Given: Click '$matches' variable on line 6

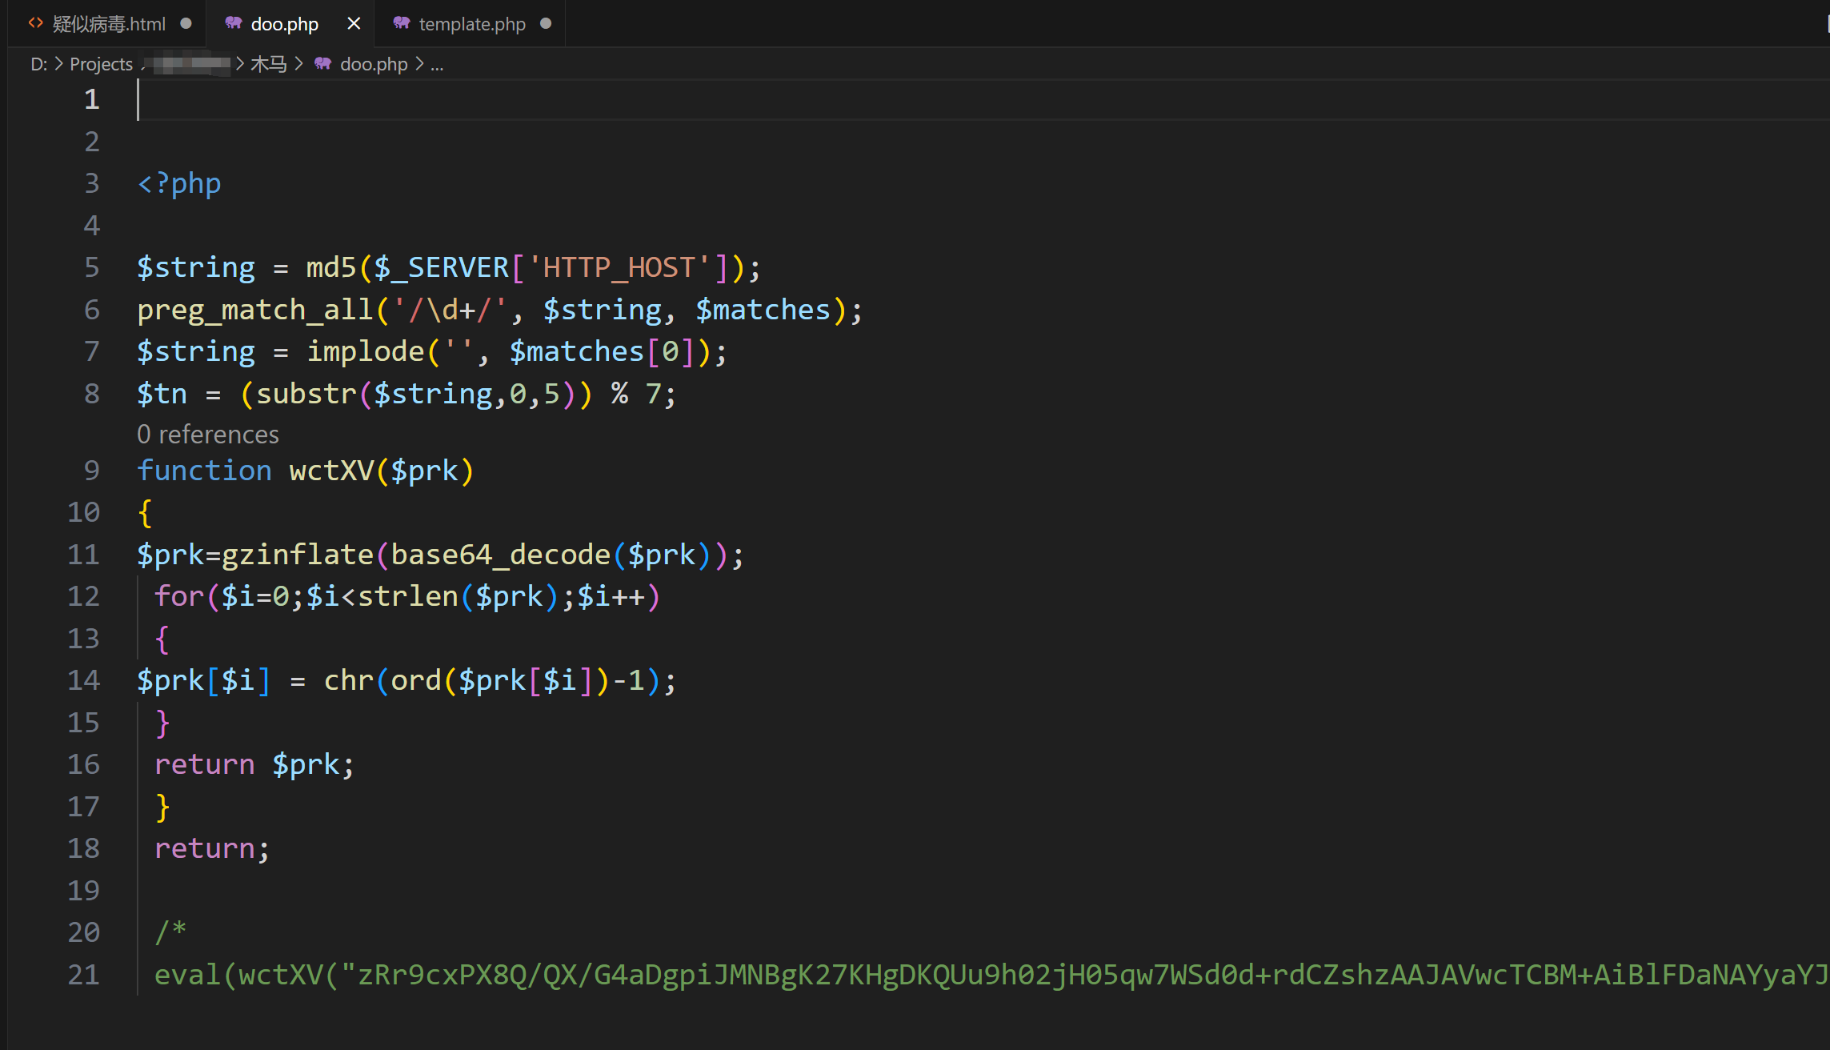Looking at the screenshot, I should click(763, 310).
